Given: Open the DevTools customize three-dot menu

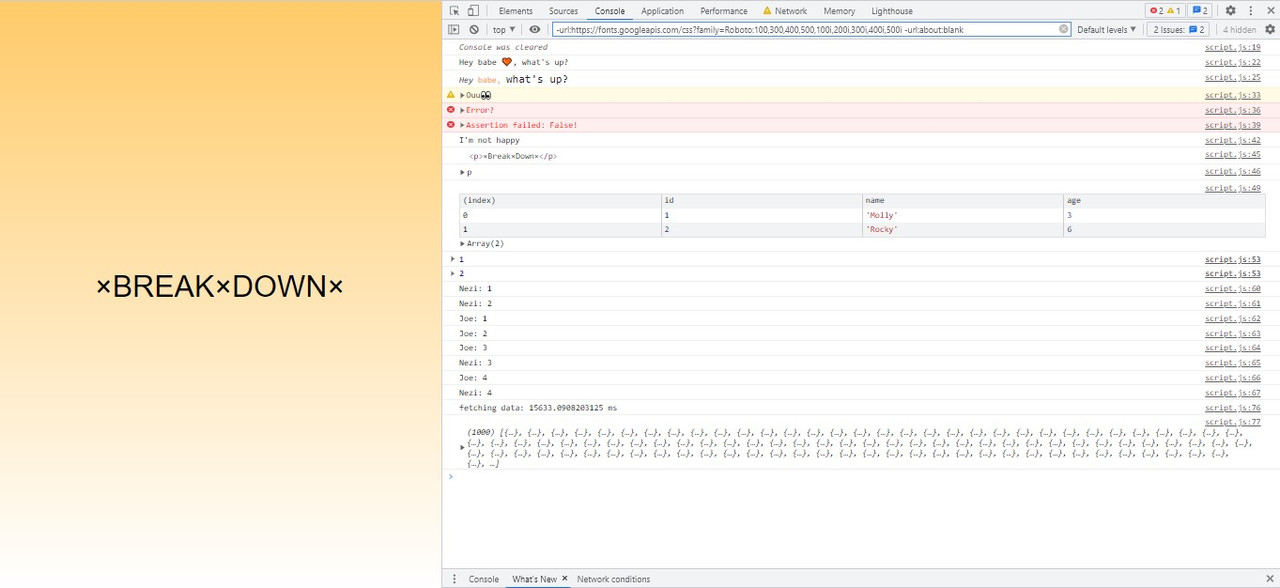Looking at the screenshot, I should point(1251,11).
